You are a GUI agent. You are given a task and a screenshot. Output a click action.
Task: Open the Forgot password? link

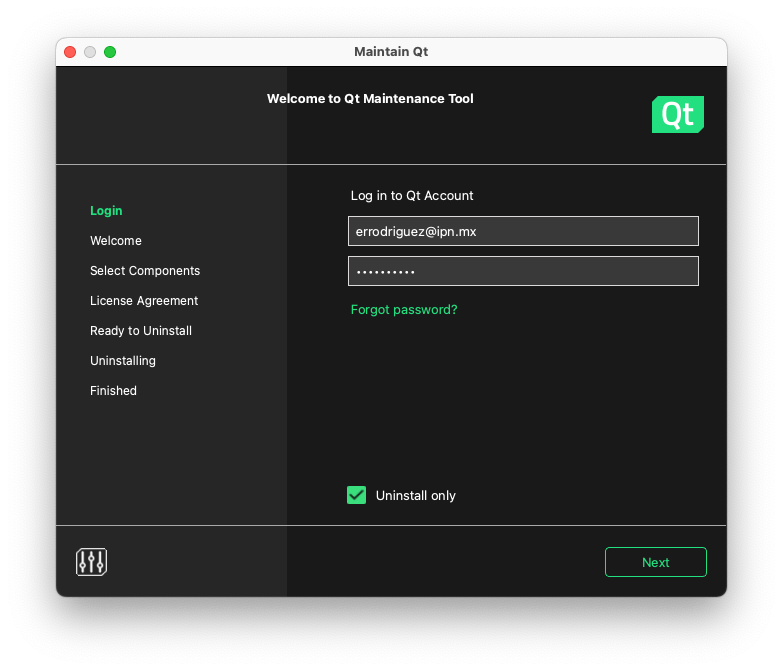[x=404, y=310]
